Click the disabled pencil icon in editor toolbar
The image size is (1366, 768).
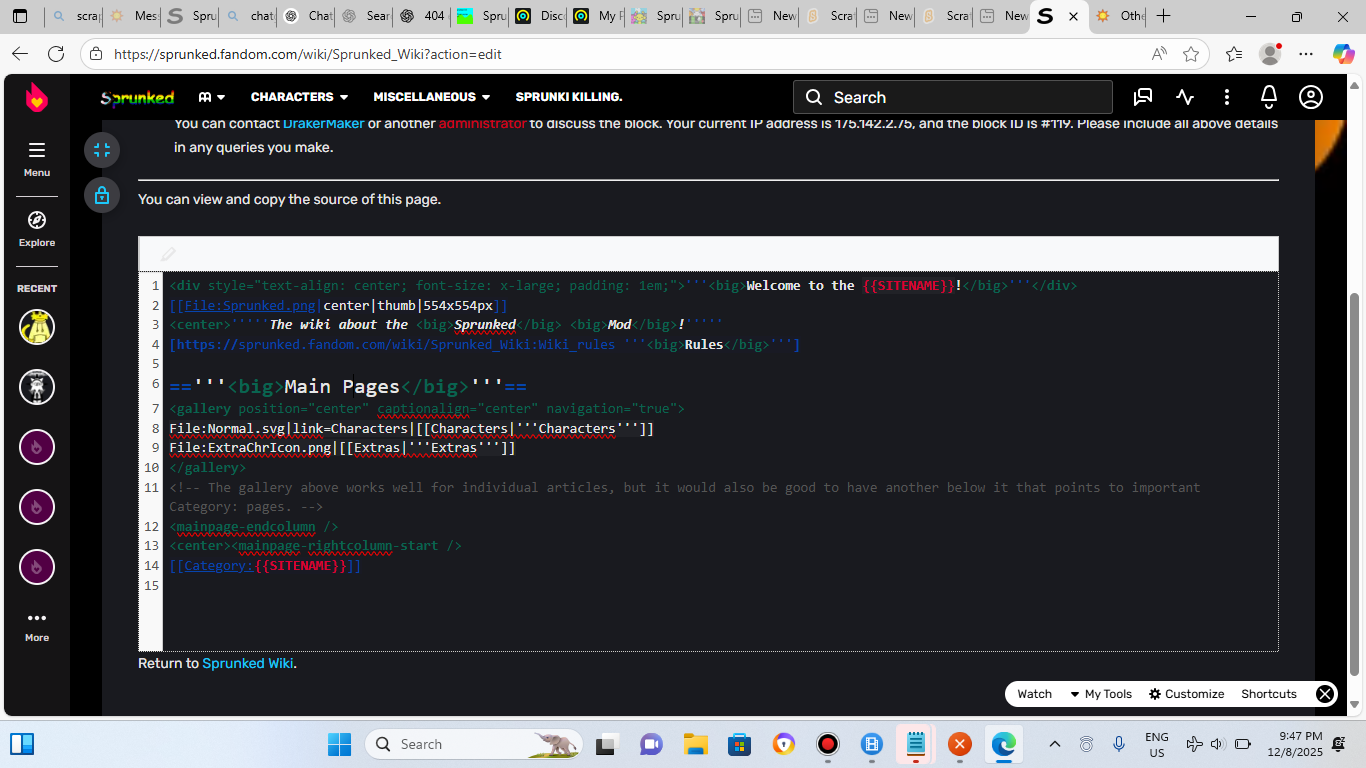168,254
